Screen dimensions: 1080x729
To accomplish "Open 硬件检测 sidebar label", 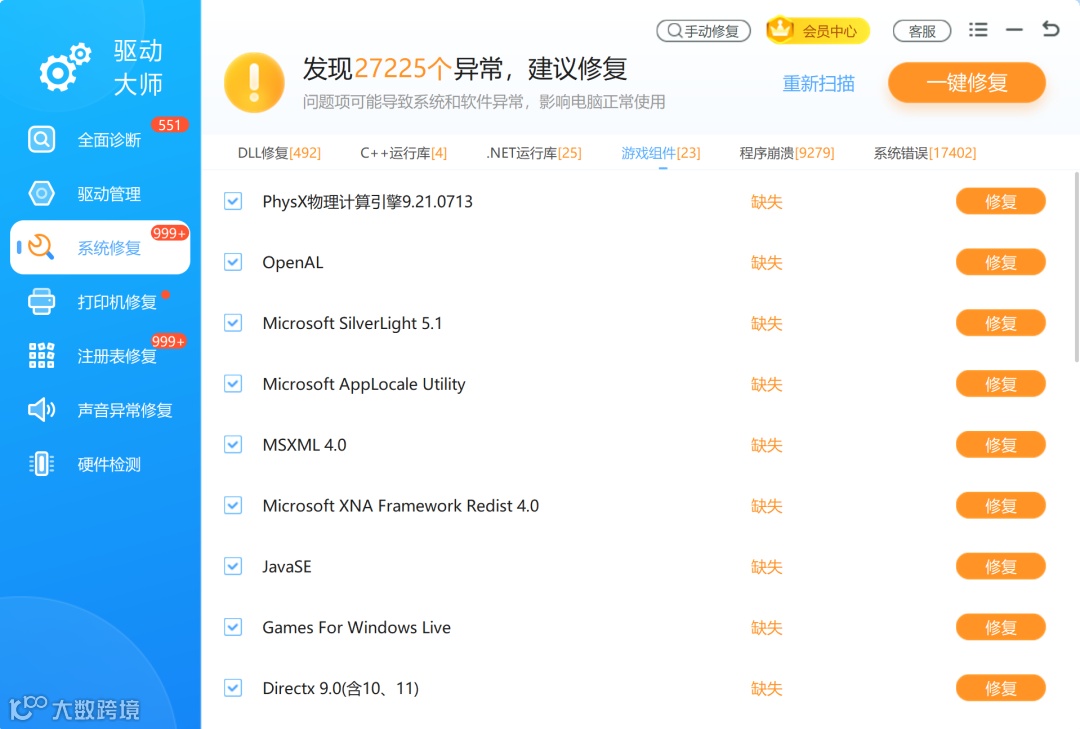I will pos(109,464).
